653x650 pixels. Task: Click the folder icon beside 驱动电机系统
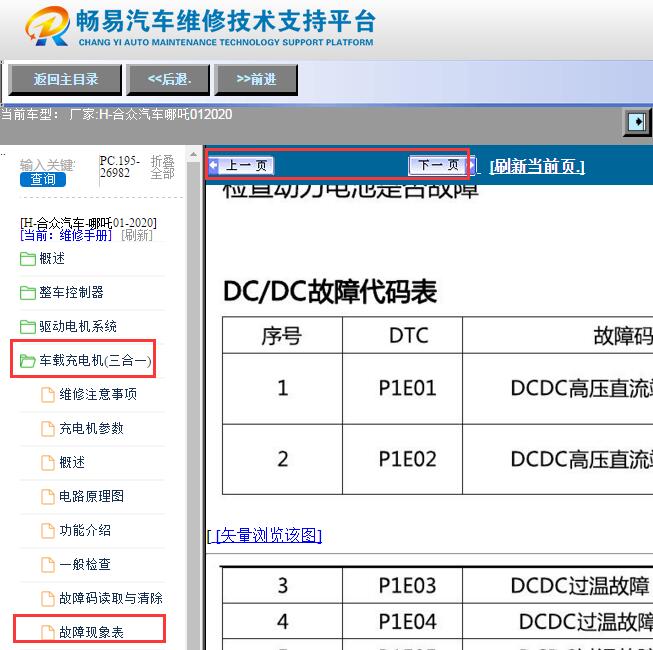click(x=27, y=327)
